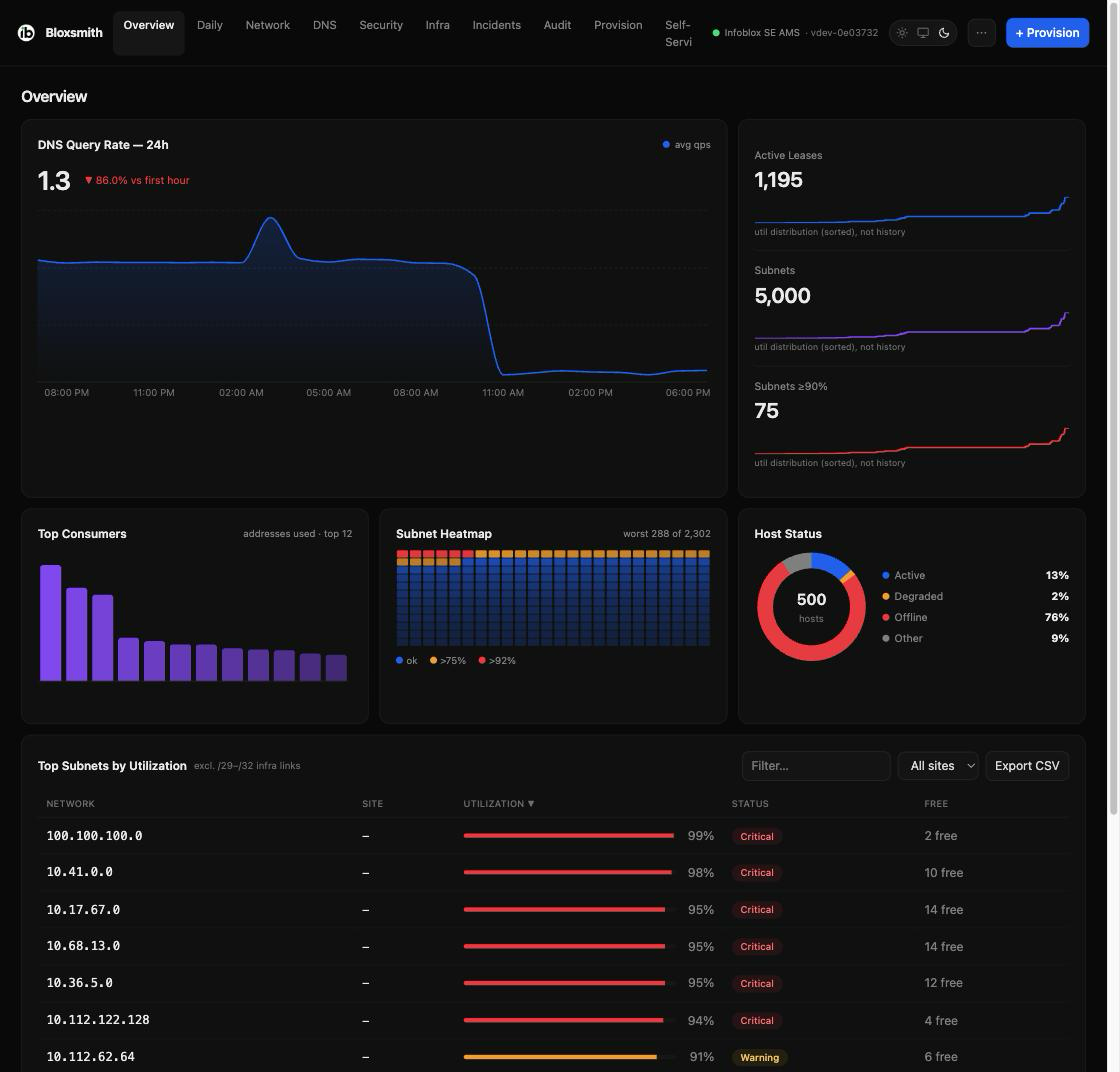Click the Host Status donut chart
1120x1072 pixels.
(x=811, y=606)
